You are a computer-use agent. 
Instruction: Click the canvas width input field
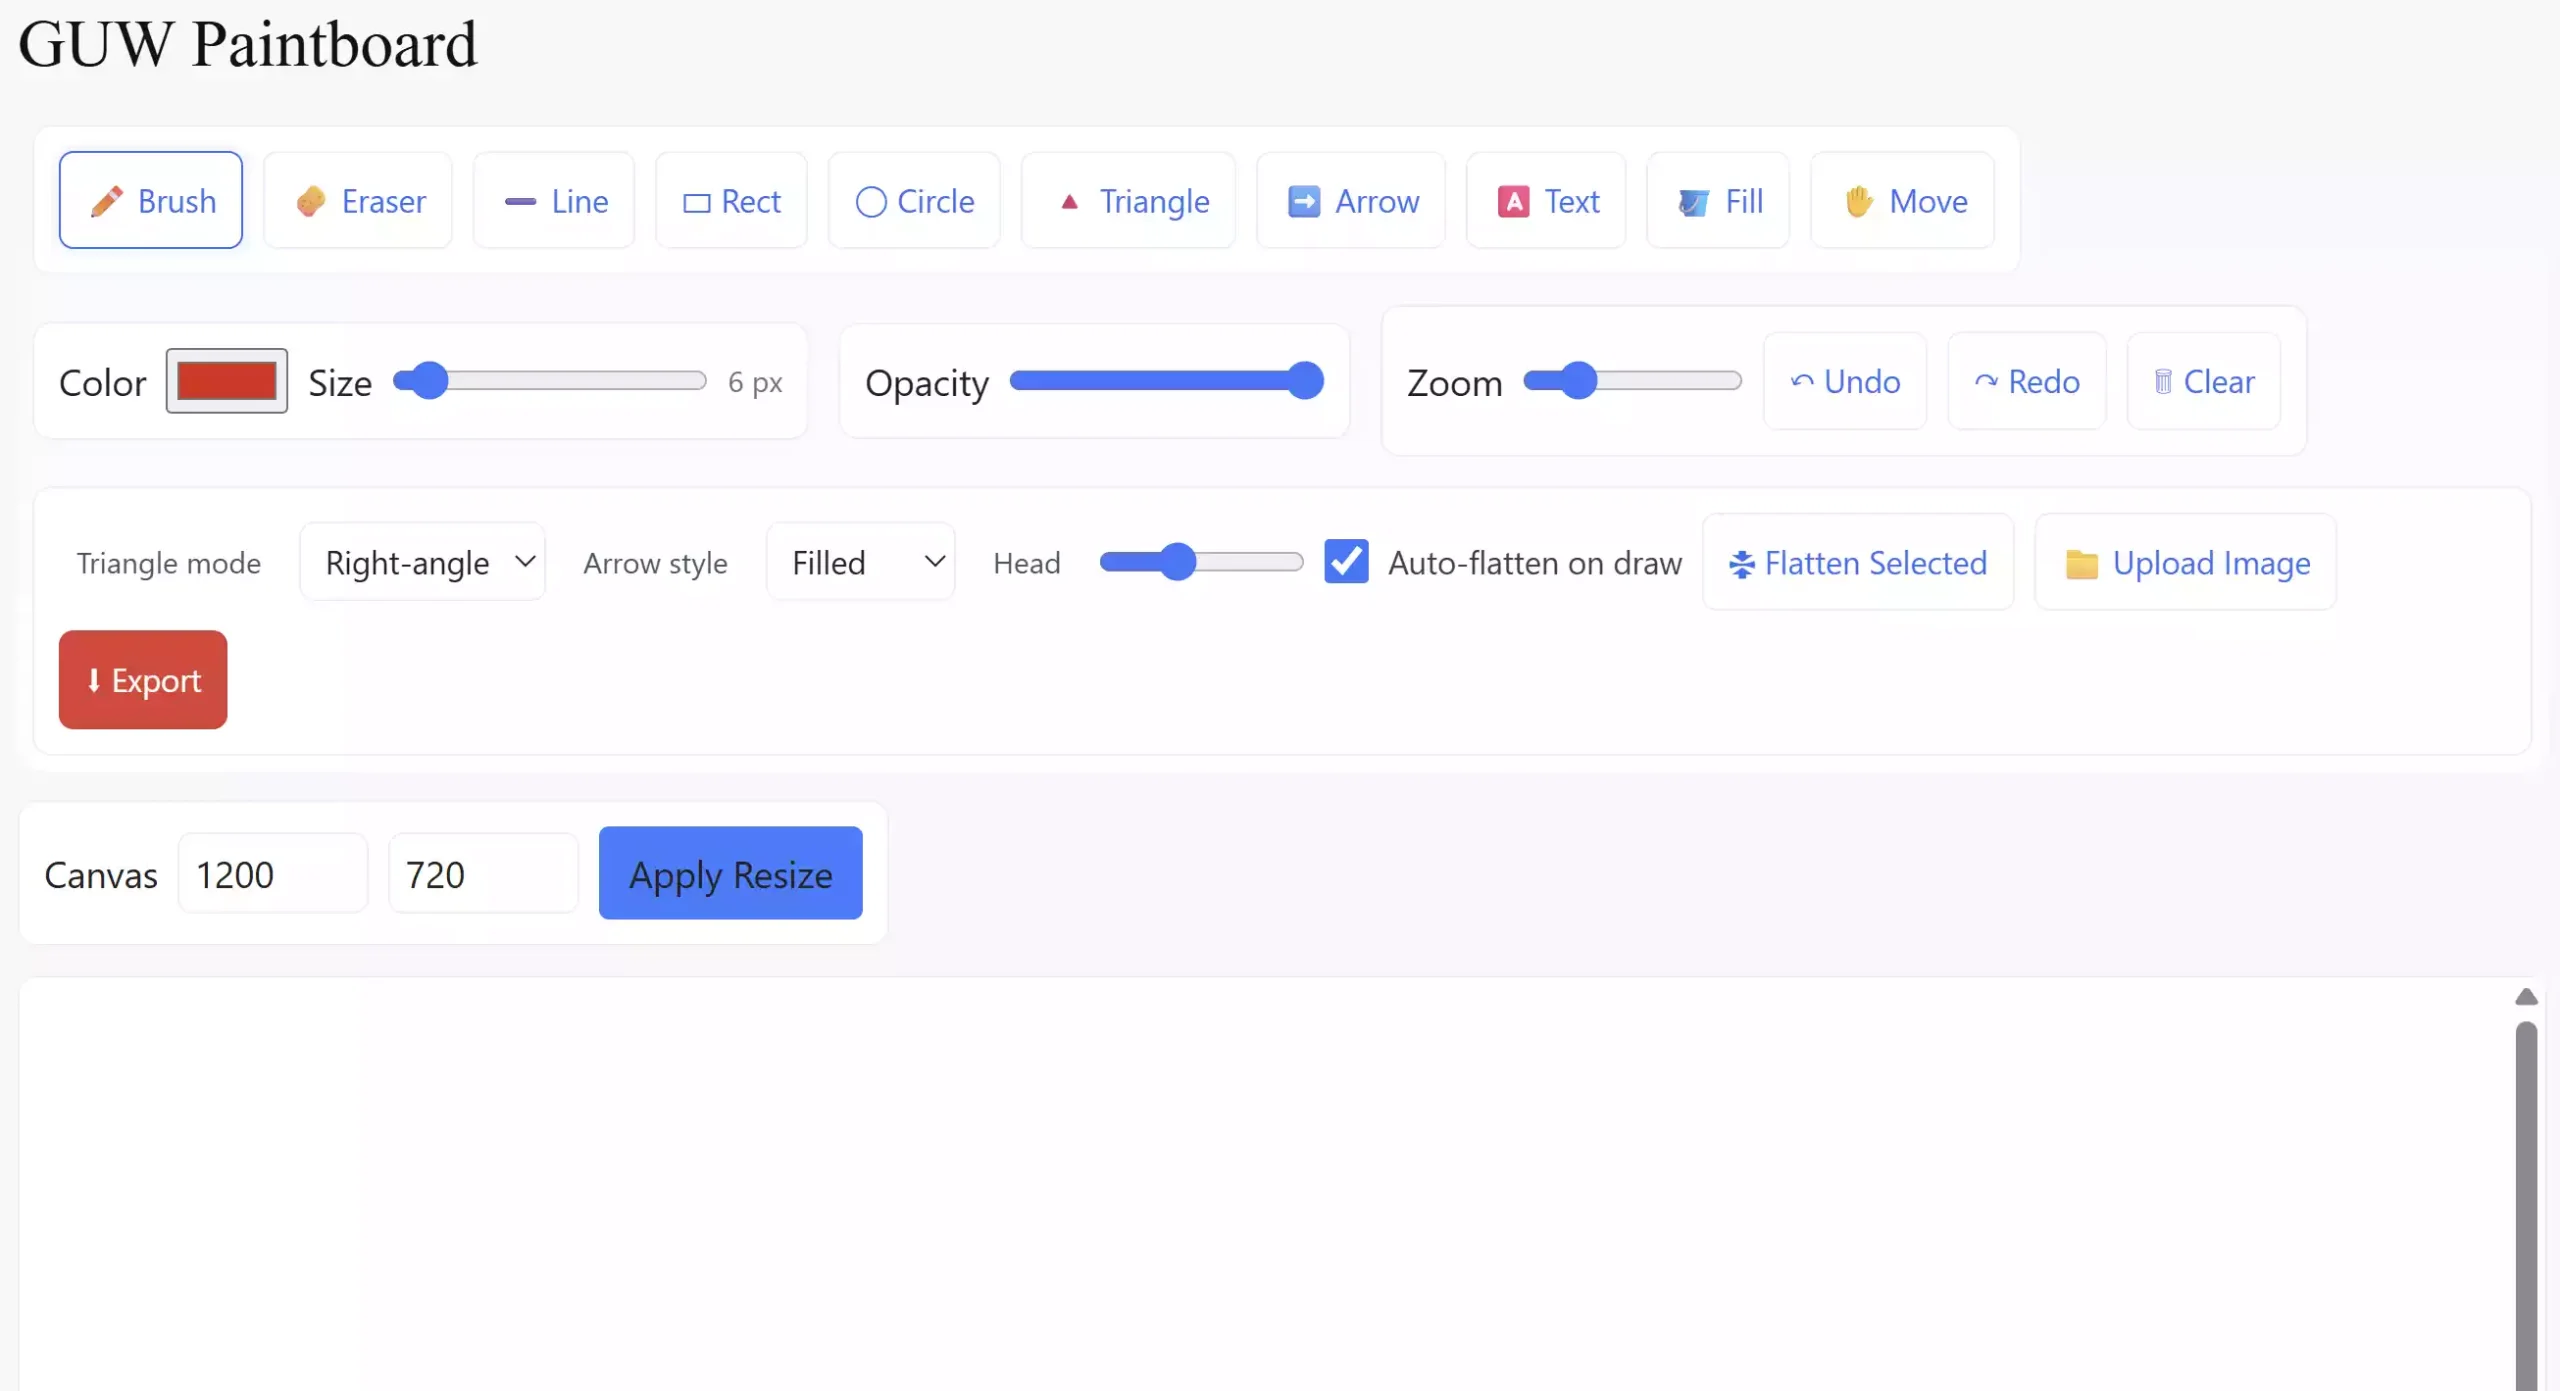coord(273,874)
